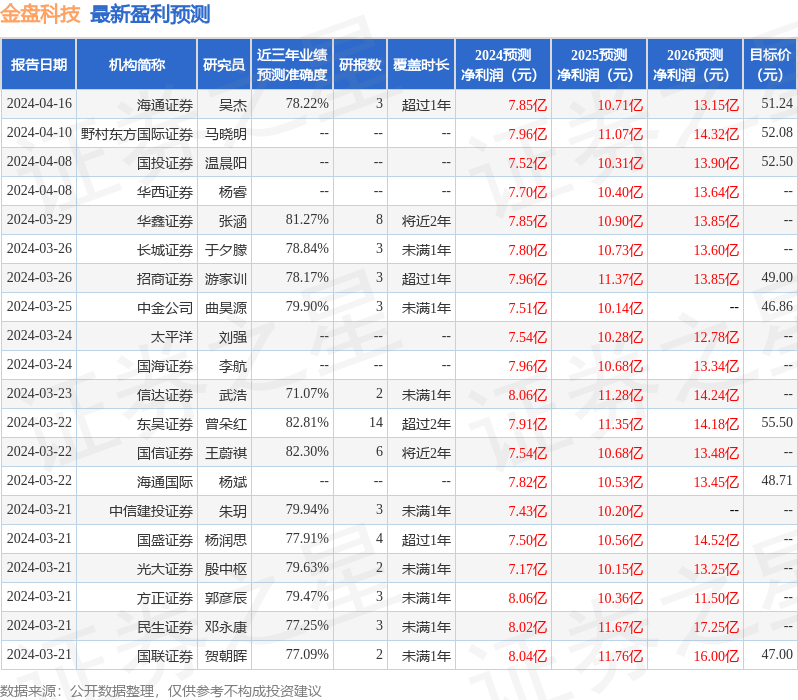The width and height of the screenshot is (798, 700).
Task: Click the date 2024-04-16
Action: pyautogui.click(x=39, y=103)
